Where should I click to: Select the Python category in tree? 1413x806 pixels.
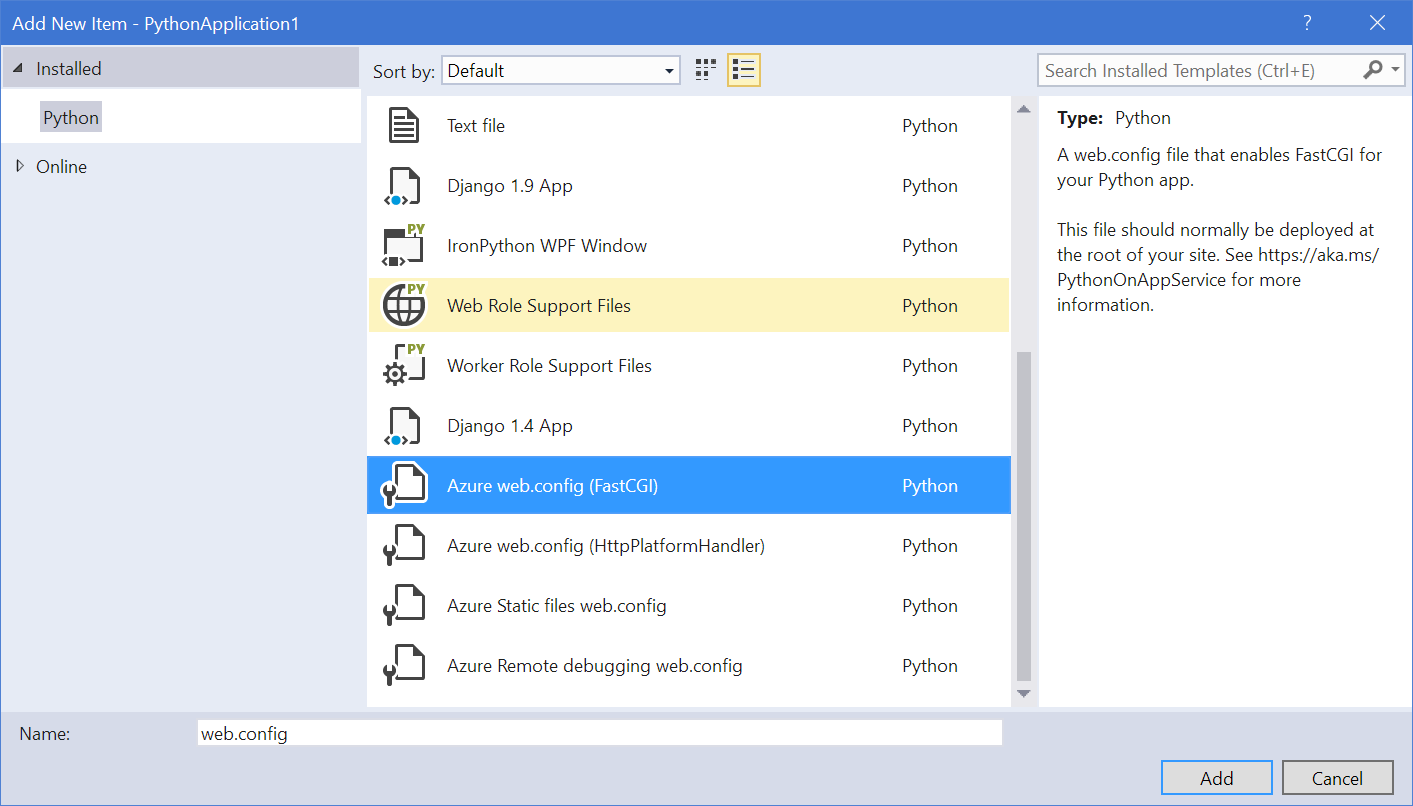click(x=71, y=118)
